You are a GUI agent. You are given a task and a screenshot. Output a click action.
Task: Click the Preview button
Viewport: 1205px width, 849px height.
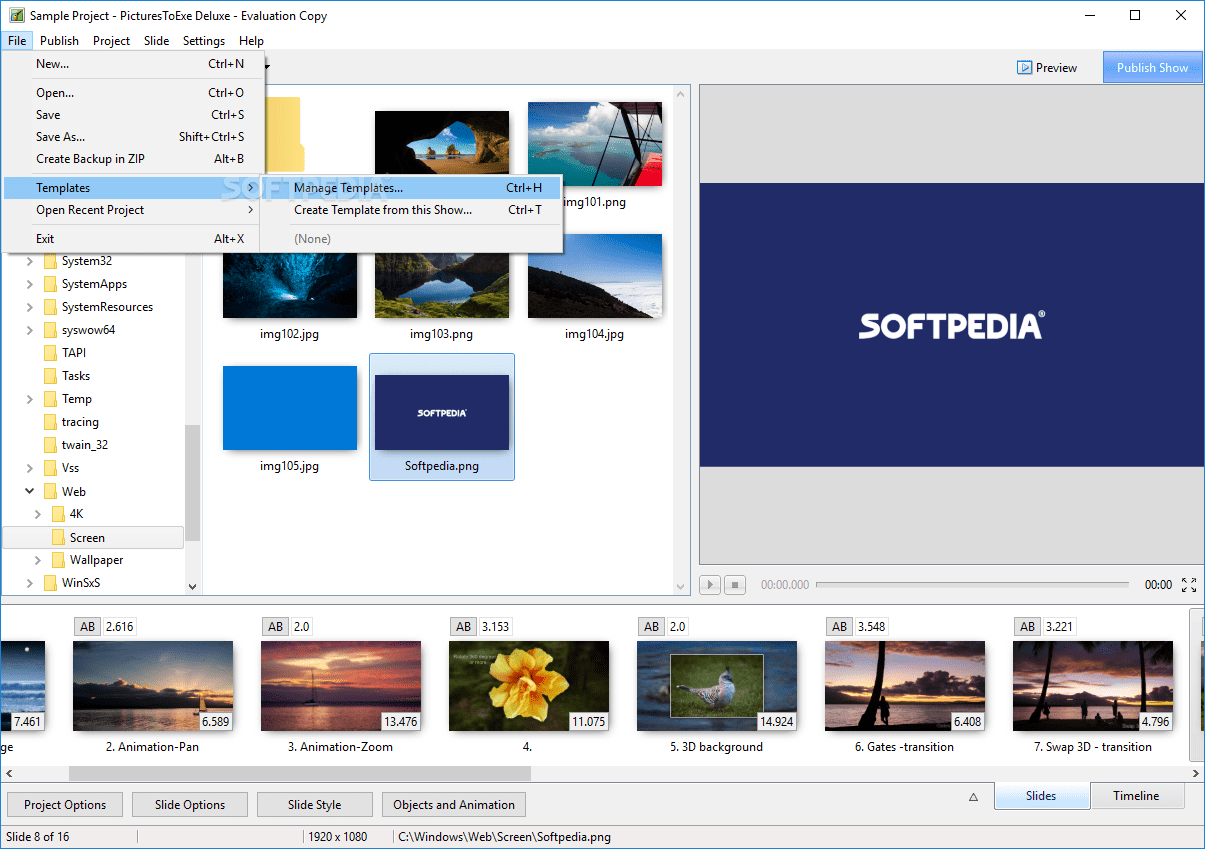(1047, 68)
